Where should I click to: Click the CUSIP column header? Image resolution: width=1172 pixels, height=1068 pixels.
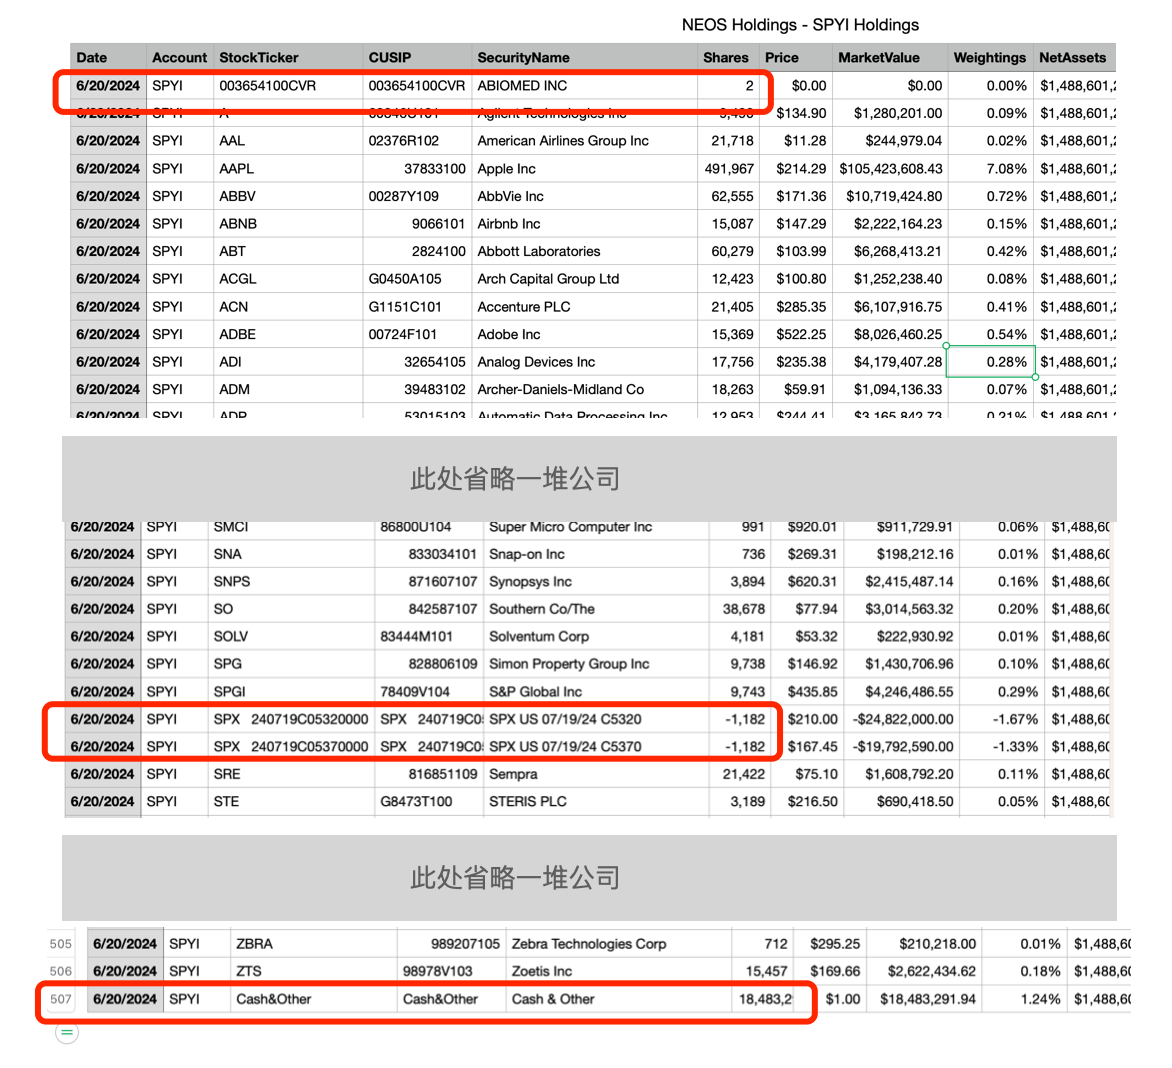(x=417, y=58)
